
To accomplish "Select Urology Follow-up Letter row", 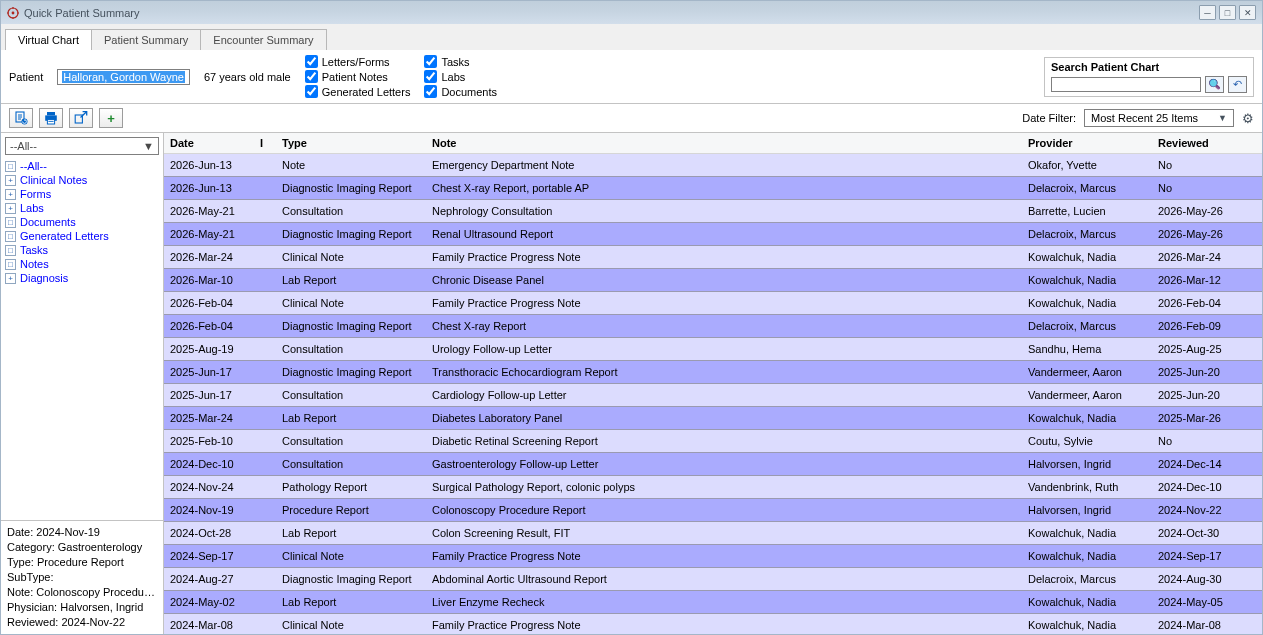I will tap(713, 349).
